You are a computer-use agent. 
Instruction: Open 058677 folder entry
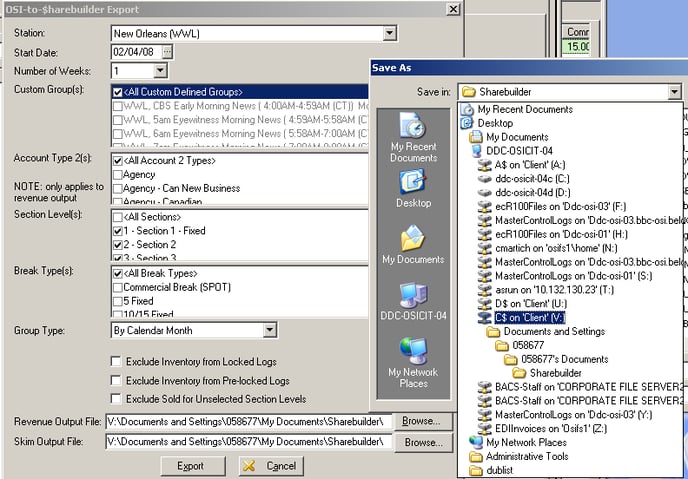tap(520, 345)
